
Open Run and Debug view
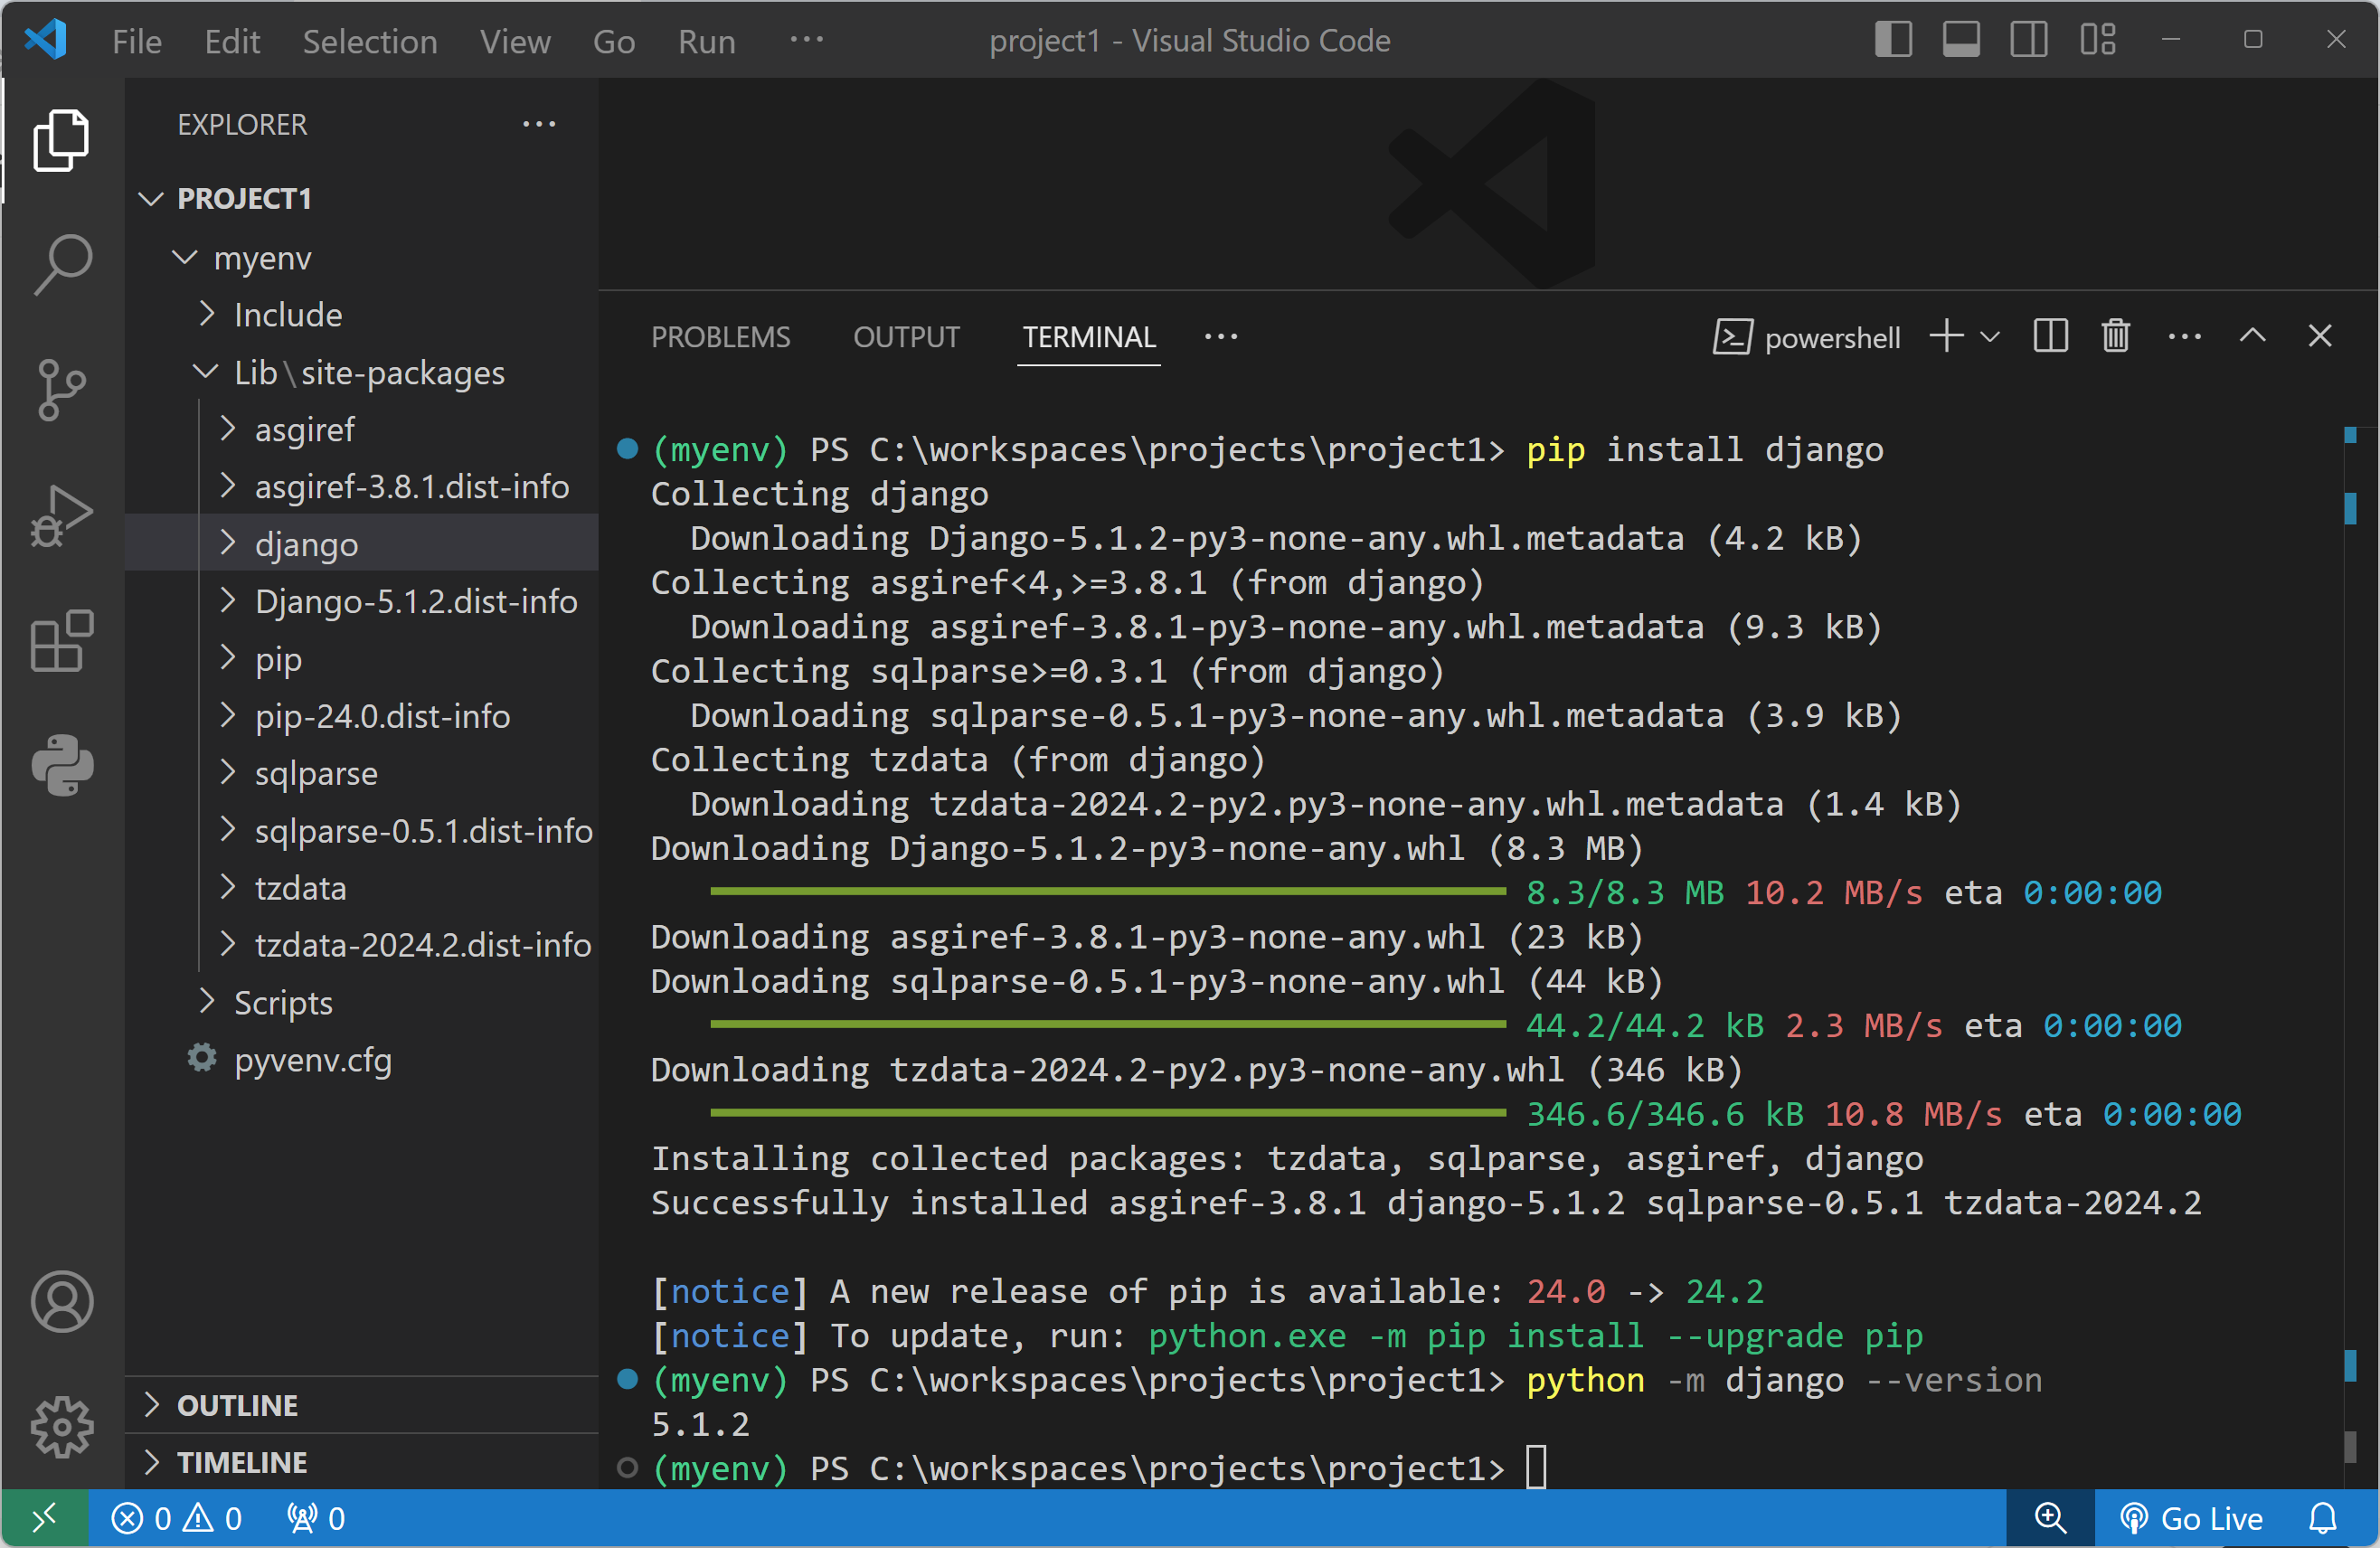click(x=62, y=515)
